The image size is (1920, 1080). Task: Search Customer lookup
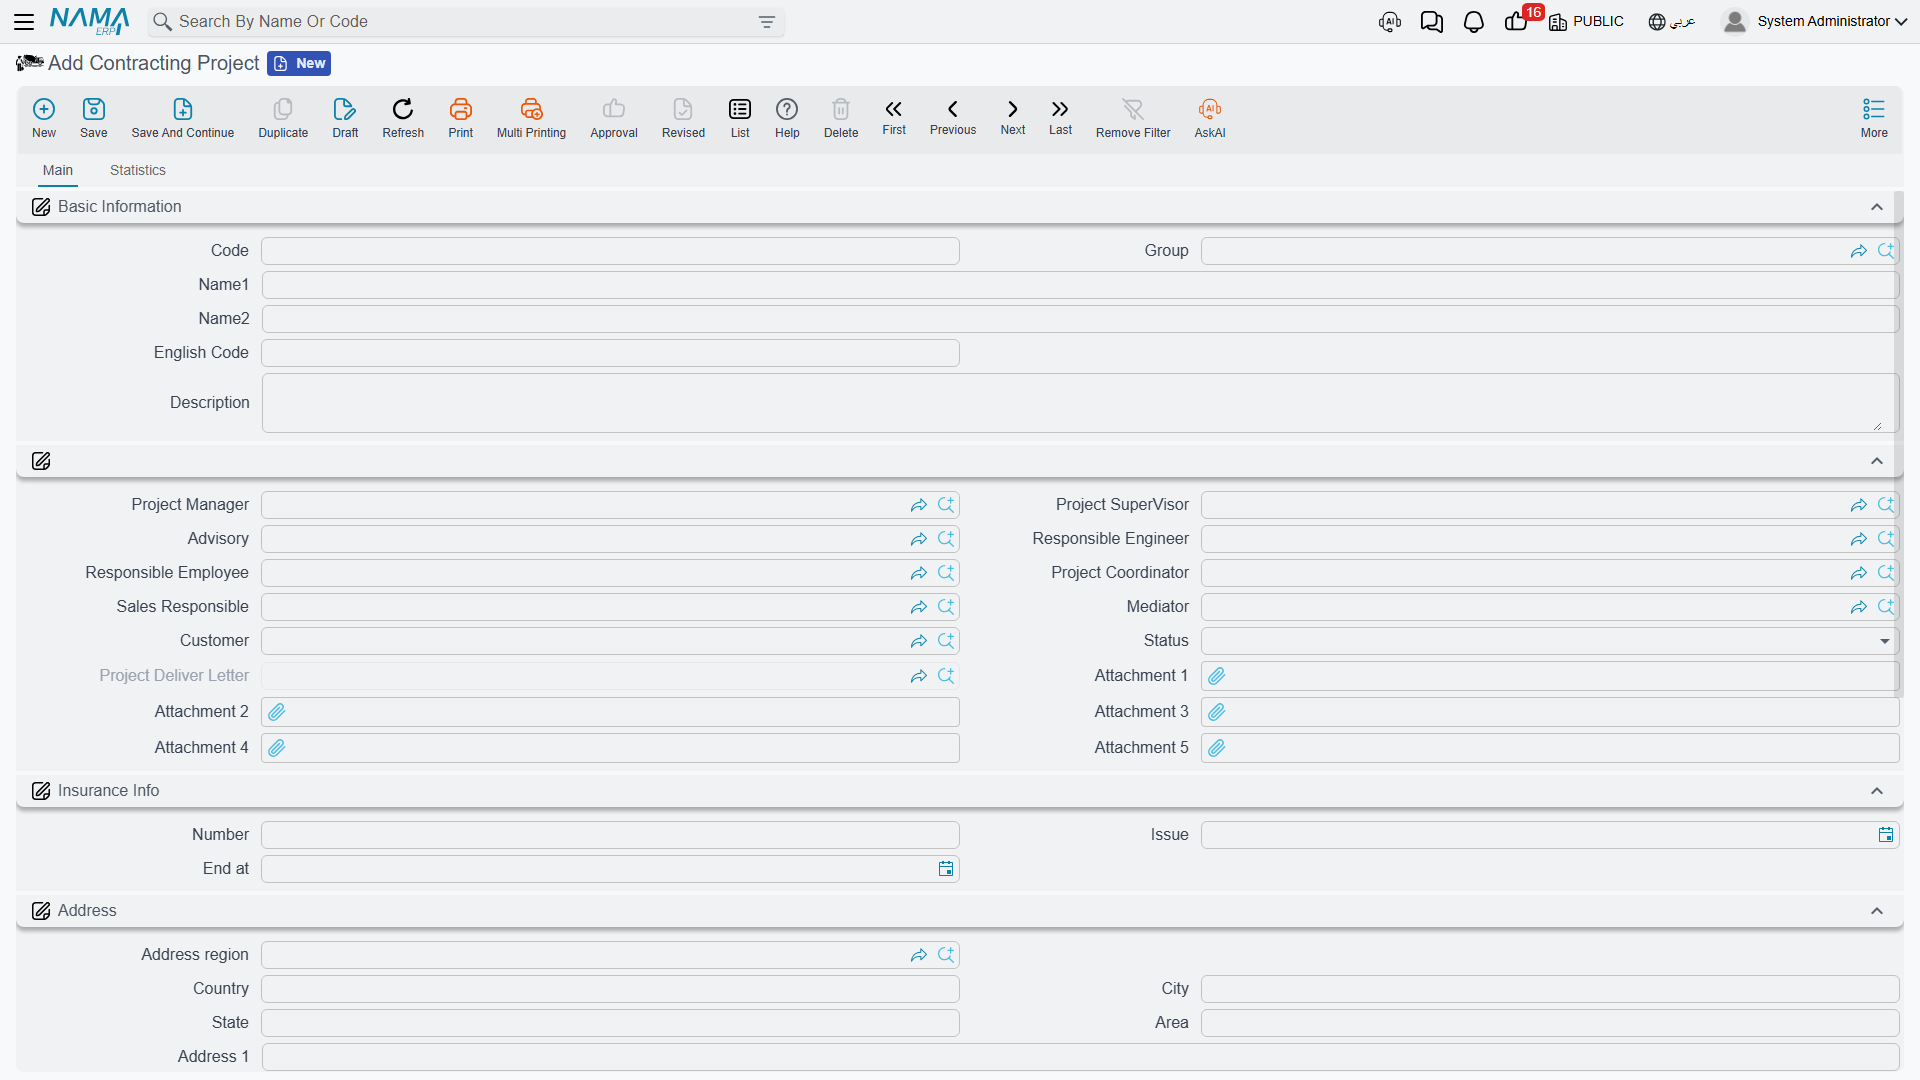tap(946, 641)
